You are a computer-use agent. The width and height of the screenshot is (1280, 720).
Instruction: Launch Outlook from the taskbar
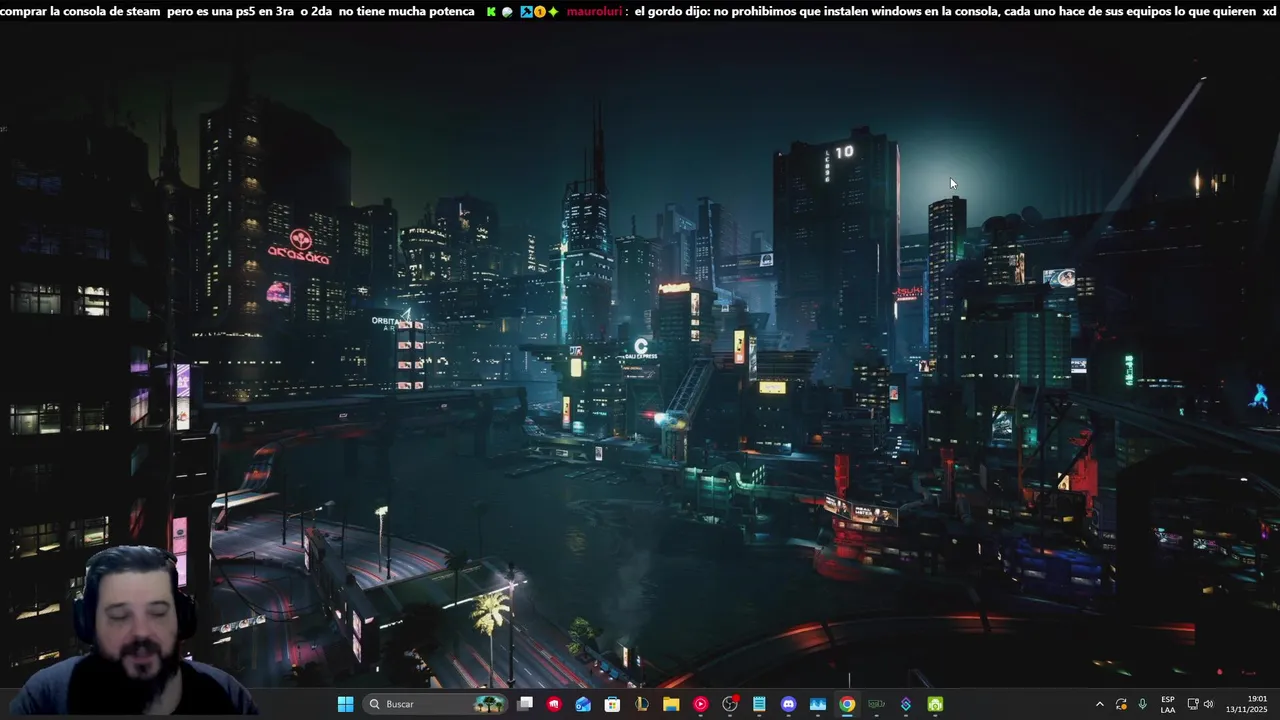tap(583, 704)
